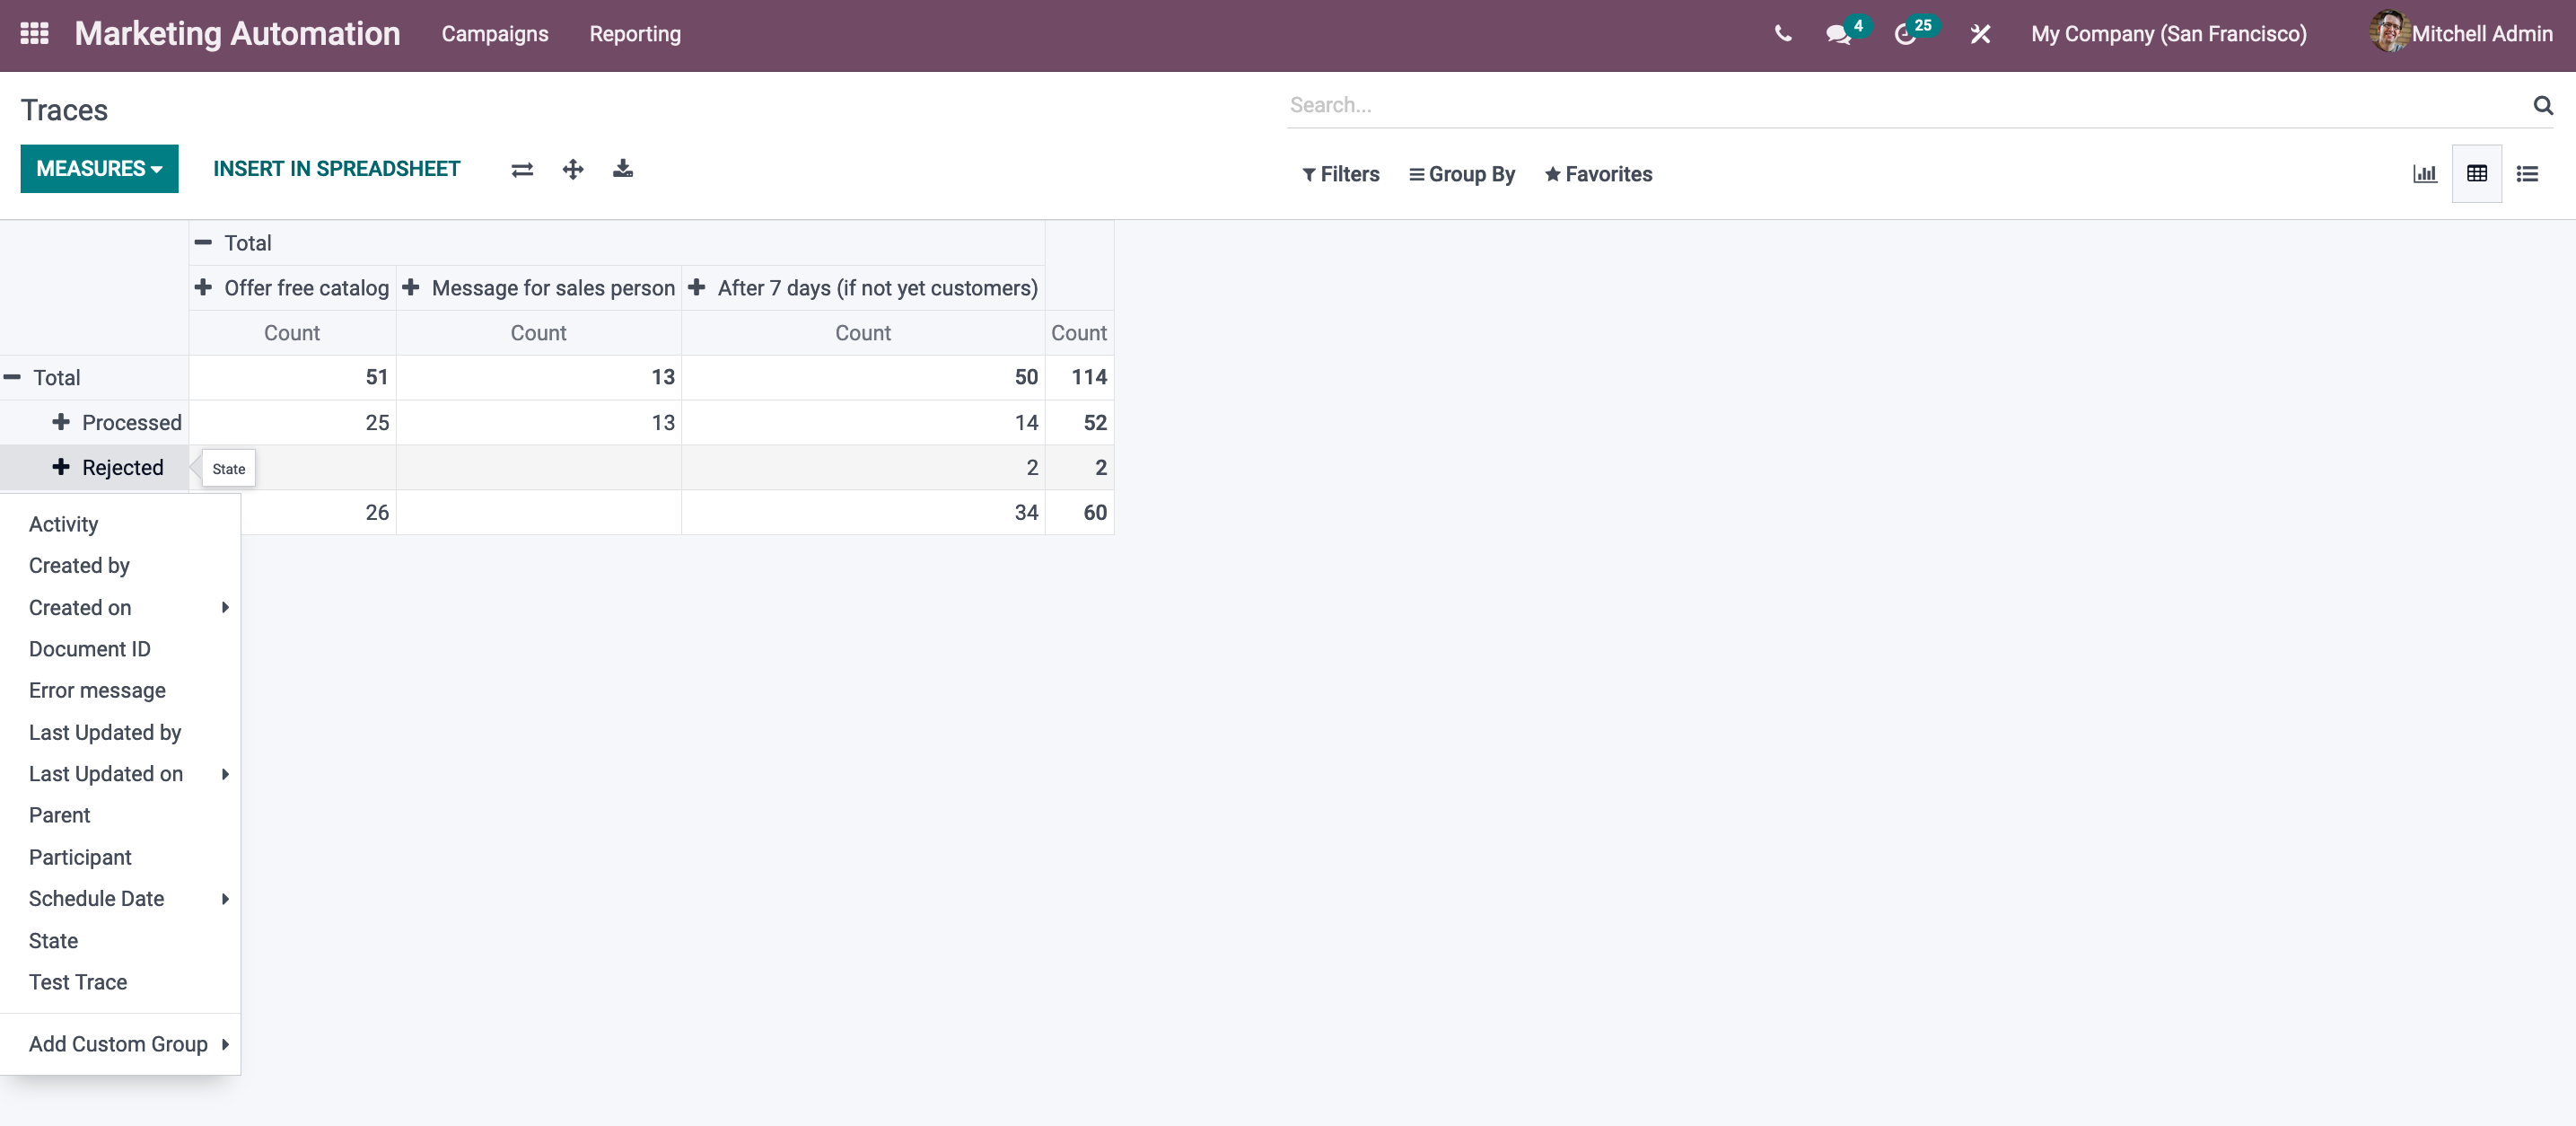This screenshot has width=2576, height=1126.
Task: Open the Campaigns menu
Action: pyautogui.click(x=495, y=34)
